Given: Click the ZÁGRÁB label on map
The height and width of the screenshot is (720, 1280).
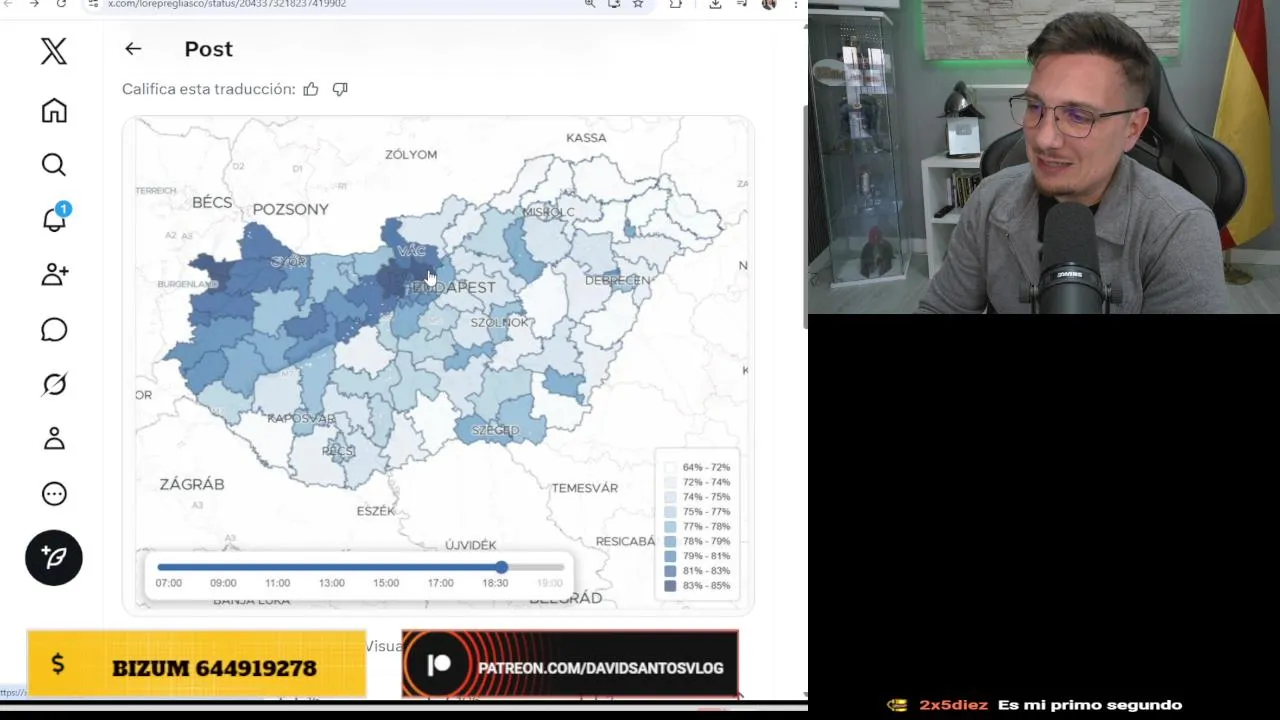Looking at the screenshot, I should pos(192,484).
